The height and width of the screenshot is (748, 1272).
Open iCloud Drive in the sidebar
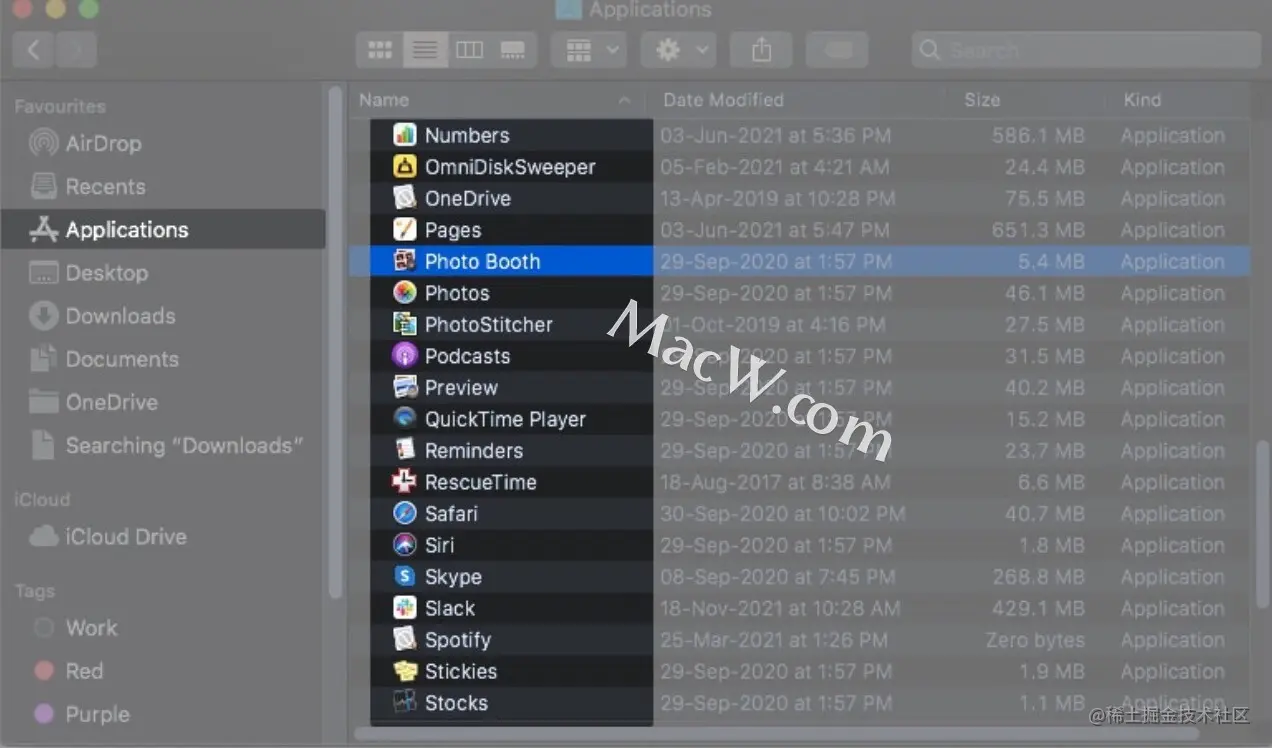tap(125, 536)
